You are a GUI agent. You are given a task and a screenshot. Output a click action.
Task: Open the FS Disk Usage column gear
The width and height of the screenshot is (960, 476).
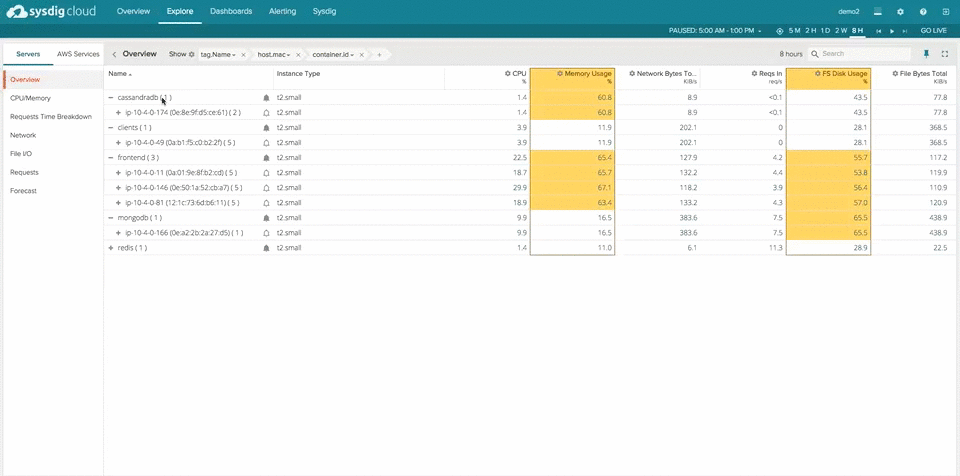click(x=817, y=74)
